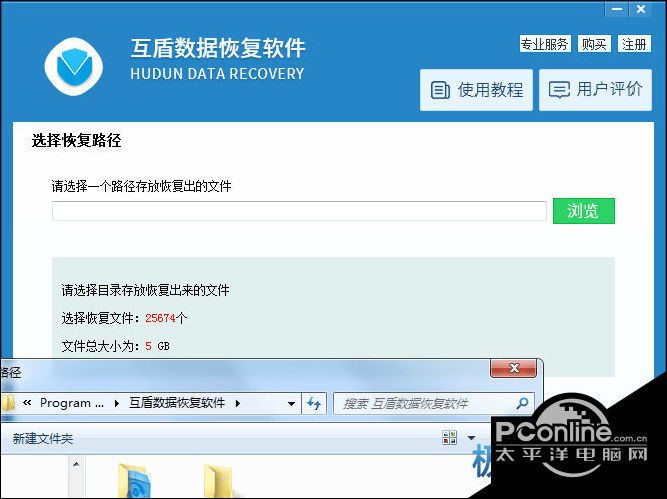Image resolution: width=667 pixels, height=499 pixels.
Task: Select the folder icon containing blue file
Action: coord(134,481)
